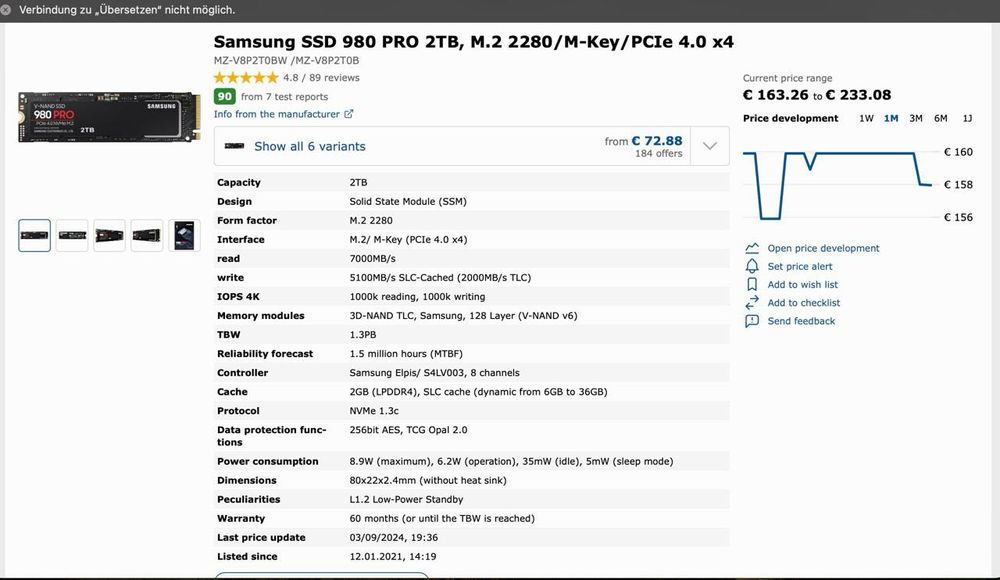This screenshot has width=1000, height=580.
Task: Click the checklist clipboard icon
Action: click(x=752, y=303)
